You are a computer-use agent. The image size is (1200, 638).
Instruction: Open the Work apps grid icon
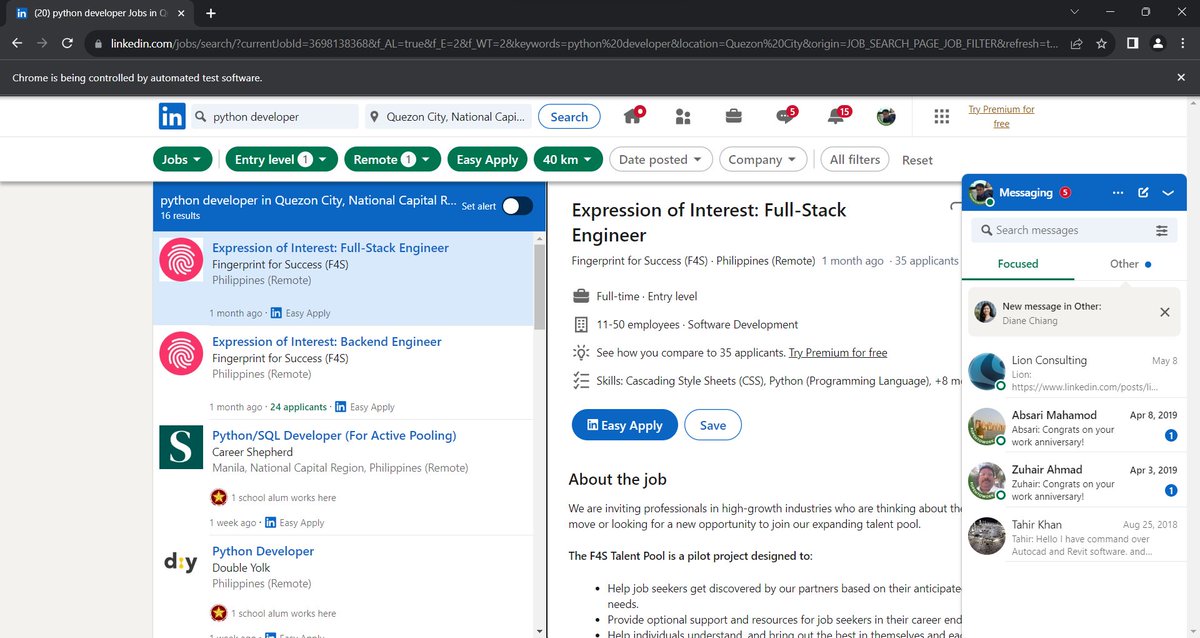click(x=941, y=117)
